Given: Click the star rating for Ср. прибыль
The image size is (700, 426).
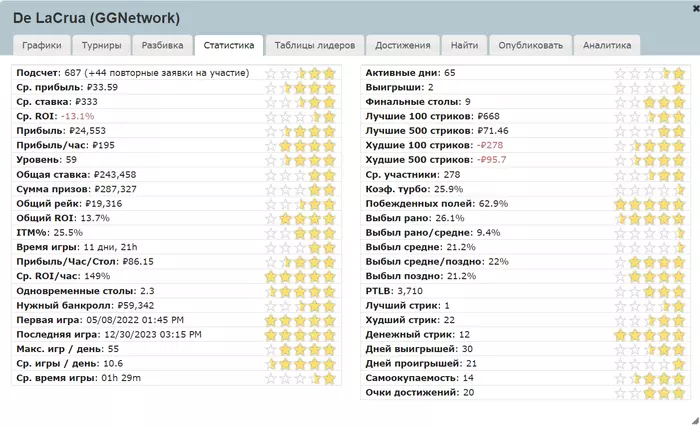Looking at the screenshot, I should click(x=300, y=88).
